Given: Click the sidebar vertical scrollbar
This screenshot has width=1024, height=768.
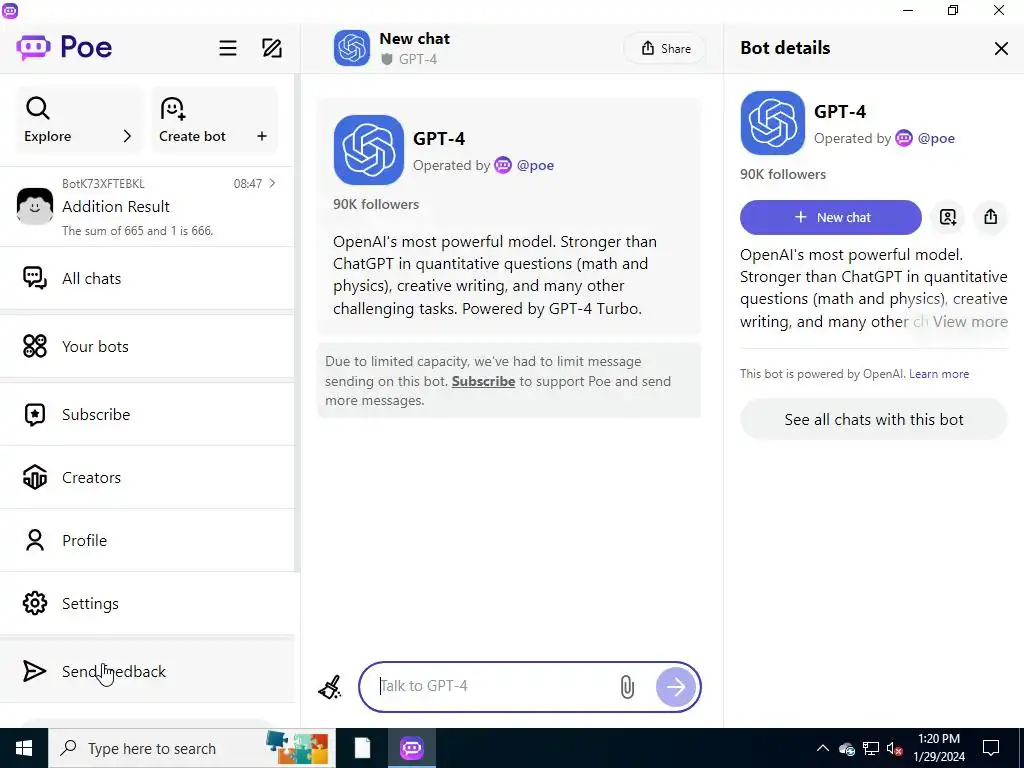Looking at the screenshot, I should click(x=297, y=323).
